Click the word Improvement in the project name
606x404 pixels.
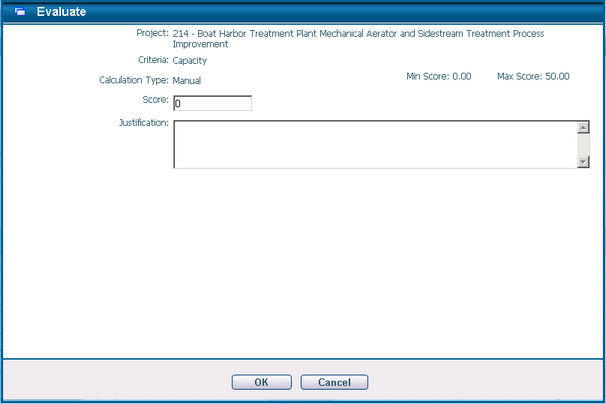(201, 45)
